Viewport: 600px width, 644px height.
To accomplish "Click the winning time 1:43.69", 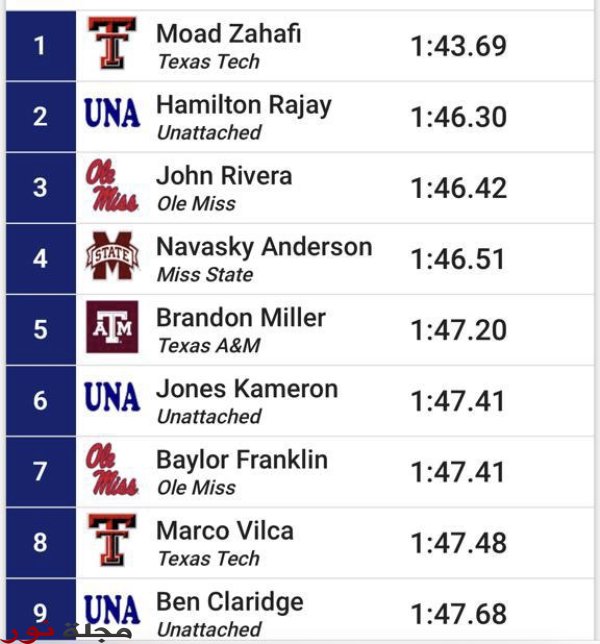I will [x=459, y=46].
